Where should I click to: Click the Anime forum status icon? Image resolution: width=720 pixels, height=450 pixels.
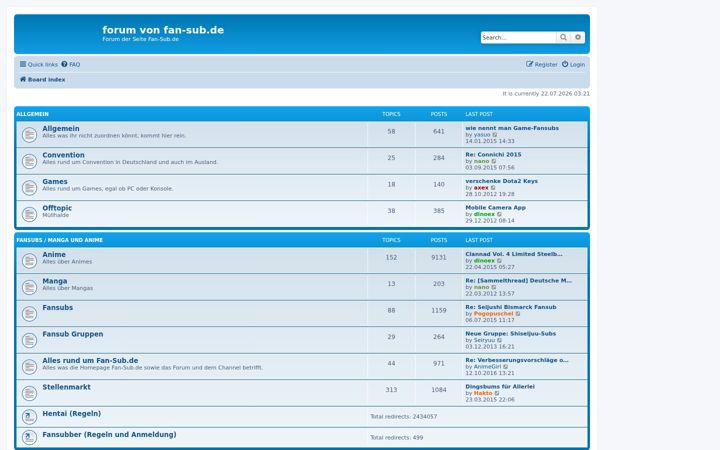click(x=29, y=261)
